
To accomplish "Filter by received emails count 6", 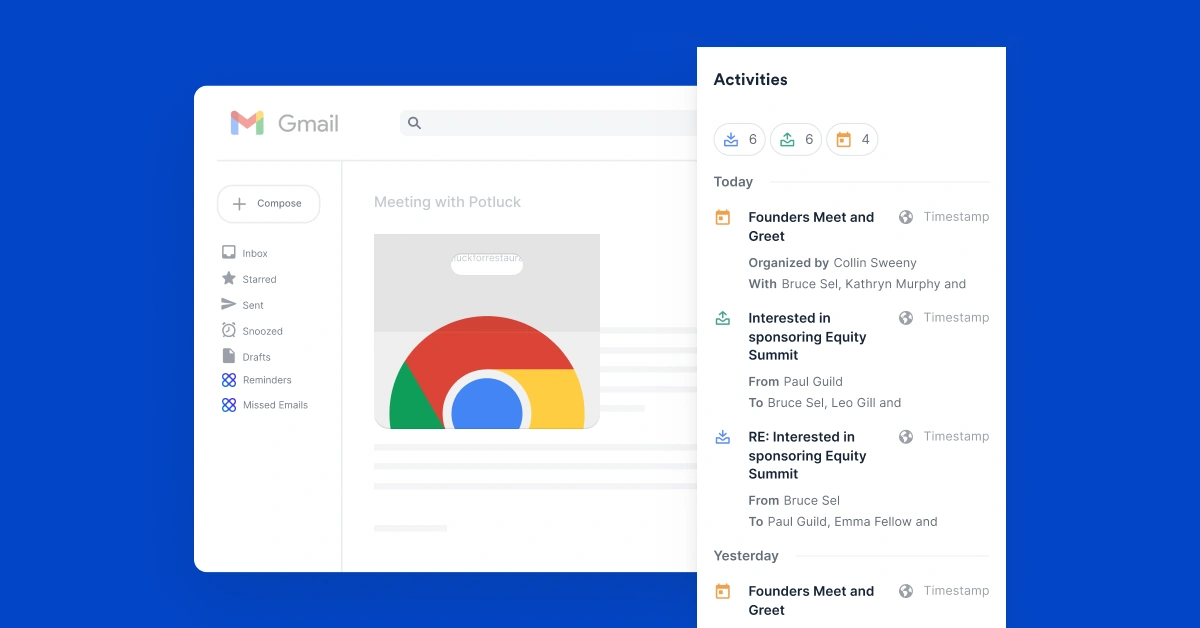I will tap(740, 140).
